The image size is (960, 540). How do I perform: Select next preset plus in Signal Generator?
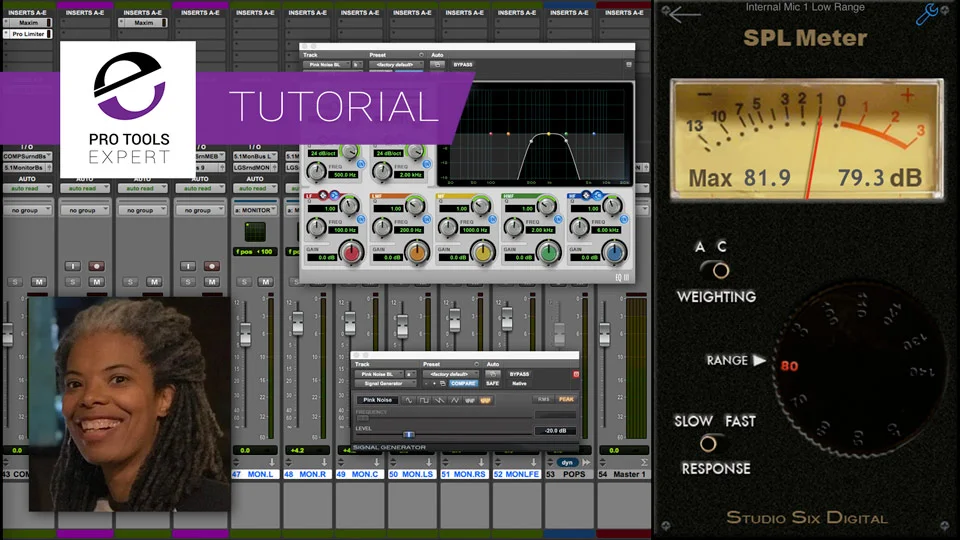coord(435,383)
